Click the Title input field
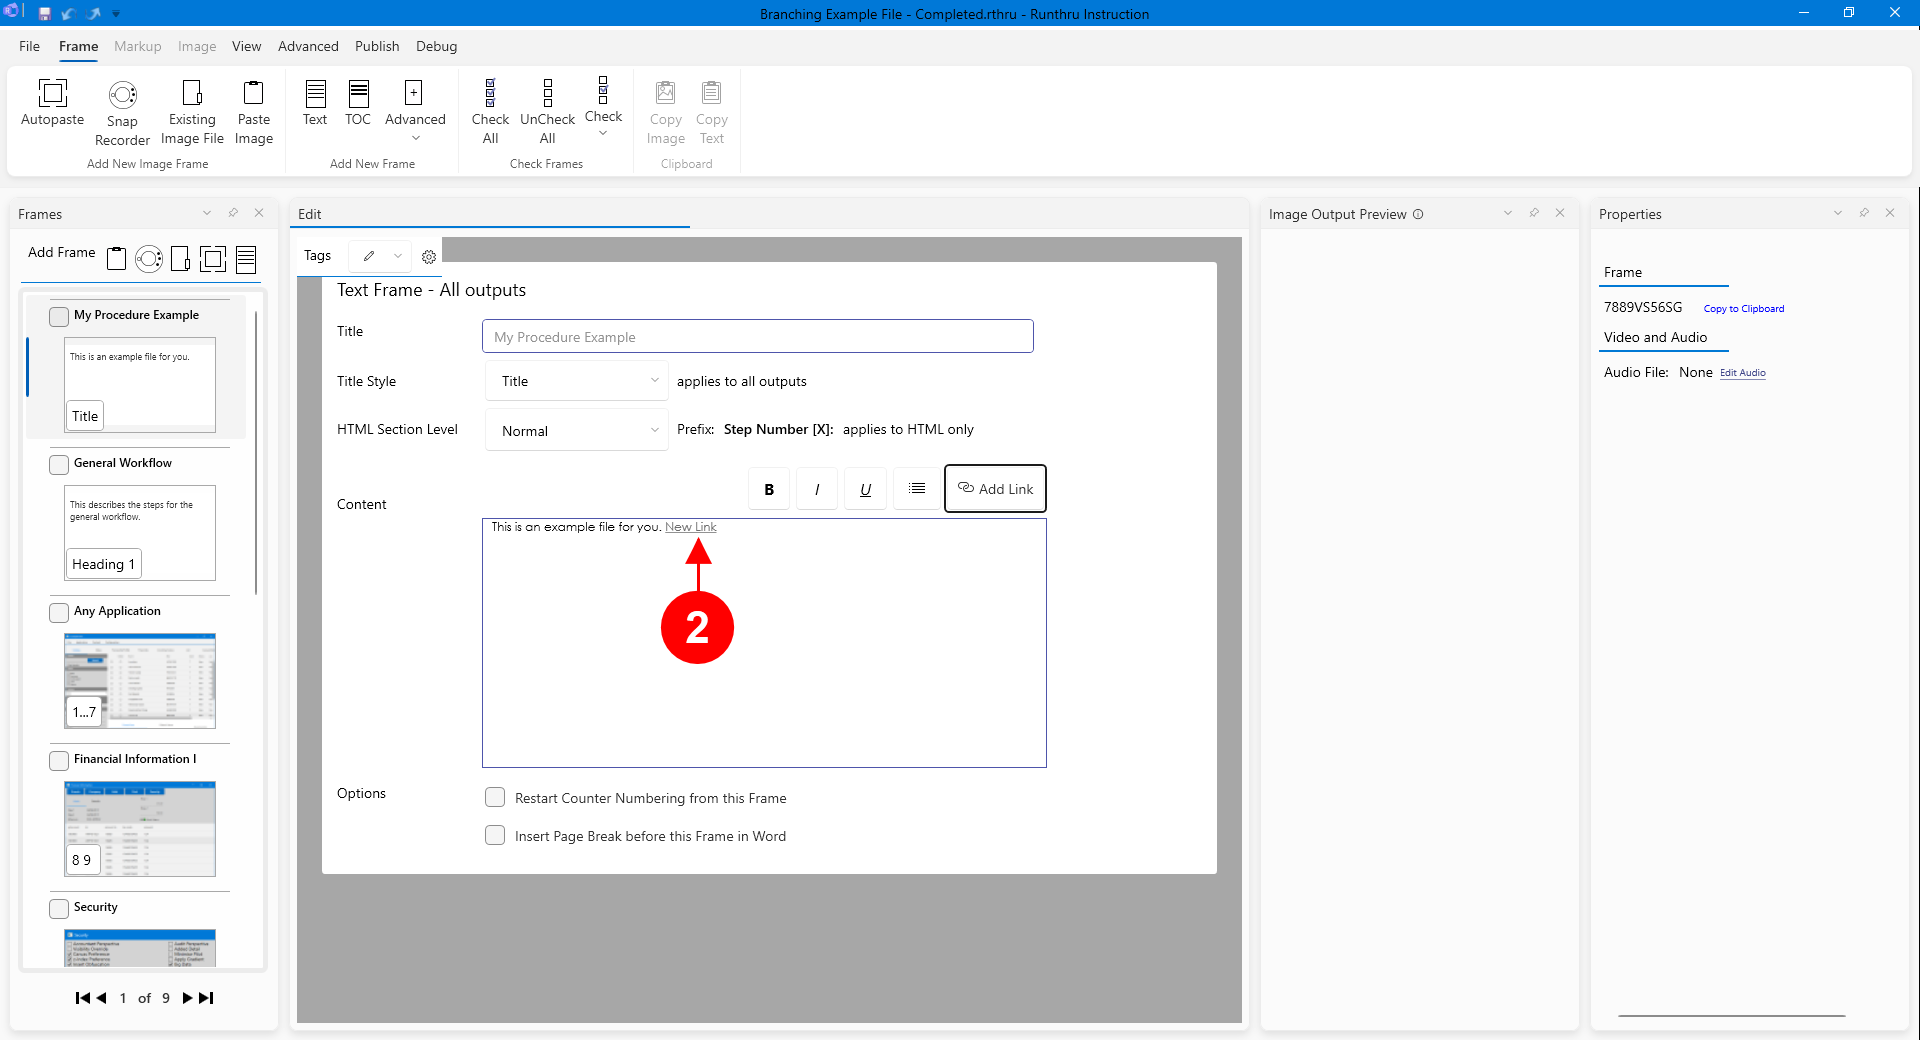 tap(757, 337)
